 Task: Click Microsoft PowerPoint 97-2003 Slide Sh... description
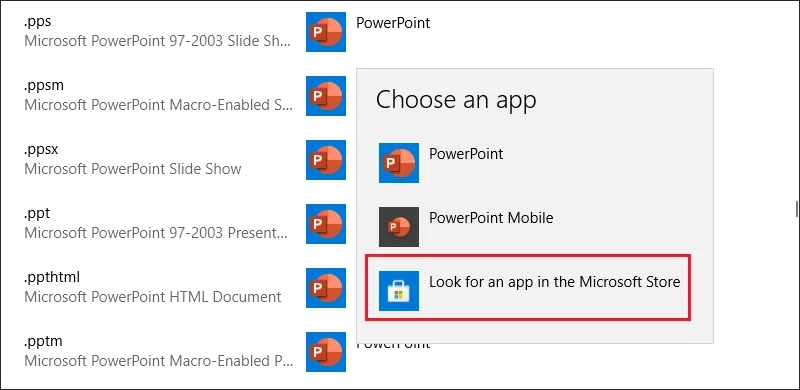click(158, 41)
